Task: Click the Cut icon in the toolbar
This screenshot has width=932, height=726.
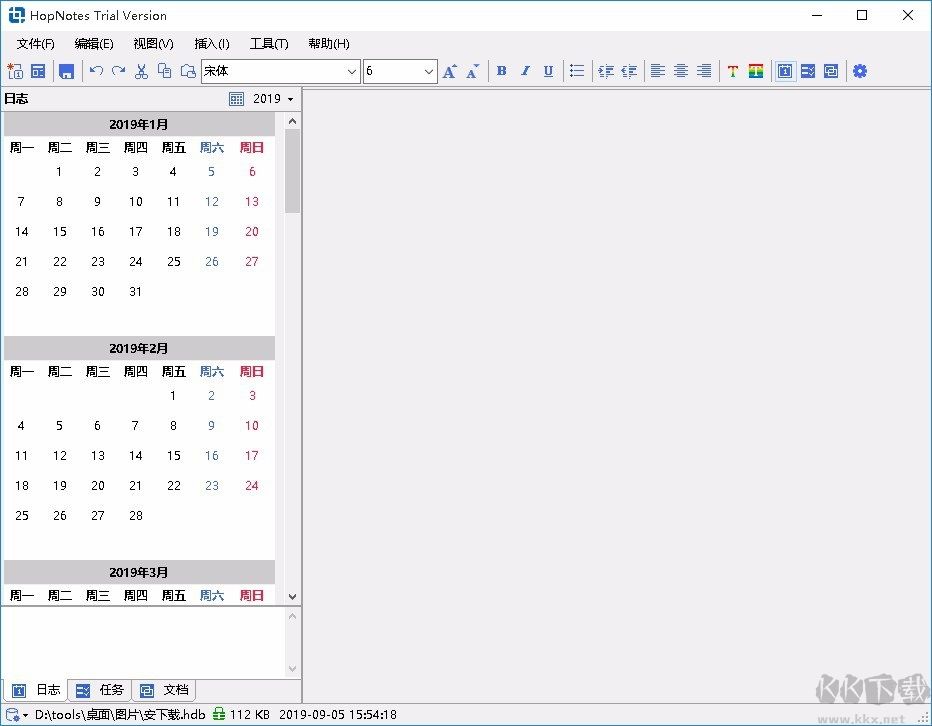Action: pyautogui.click(x=141, y=70)
